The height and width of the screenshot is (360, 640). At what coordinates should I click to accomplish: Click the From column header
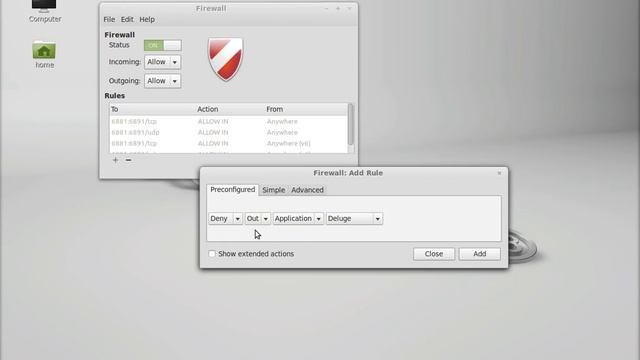pyautogui.click(x=306, y=109)
